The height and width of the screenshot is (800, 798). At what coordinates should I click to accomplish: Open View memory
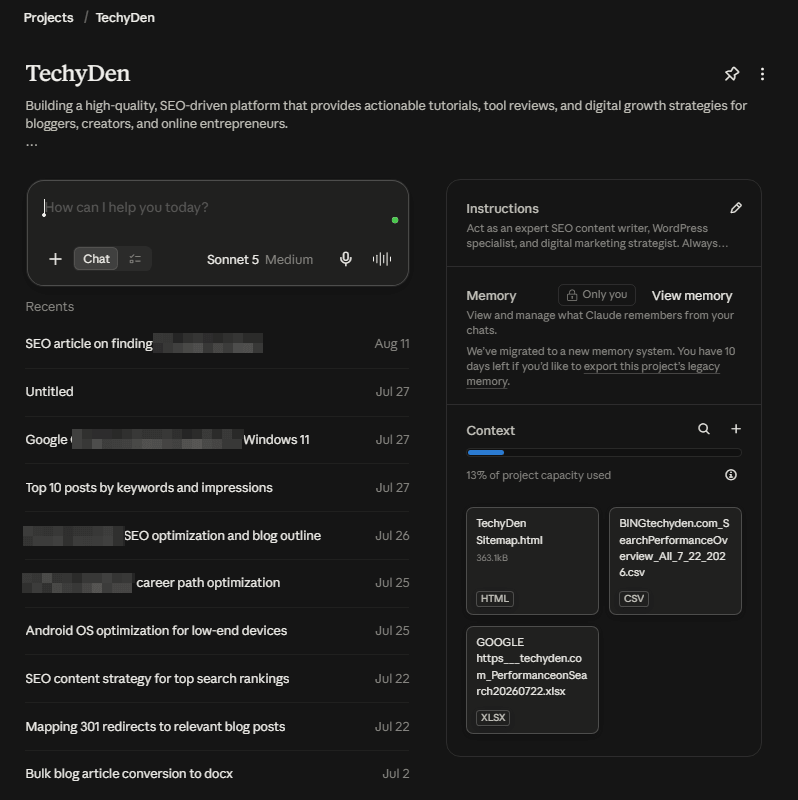click(x=691, y=296)
